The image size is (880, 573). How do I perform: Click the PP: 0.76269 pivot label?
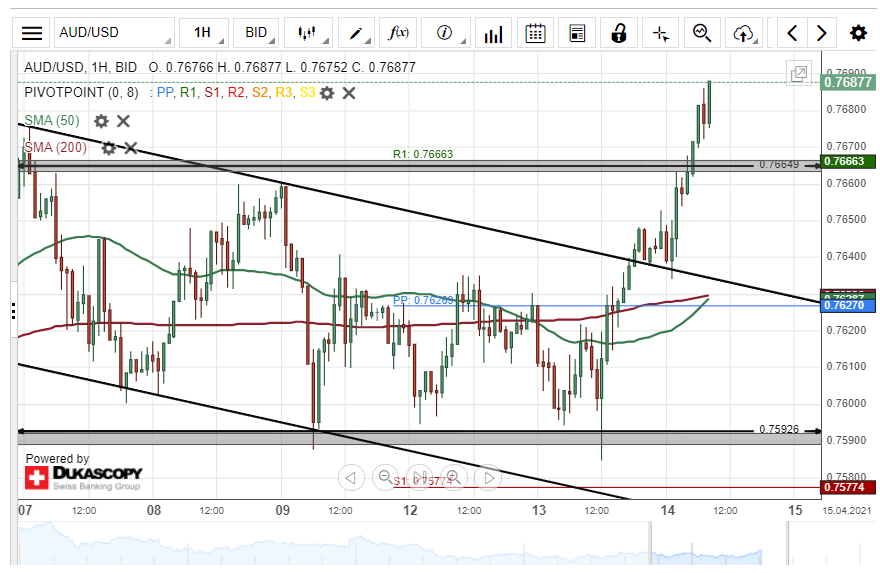coord(423,300)
